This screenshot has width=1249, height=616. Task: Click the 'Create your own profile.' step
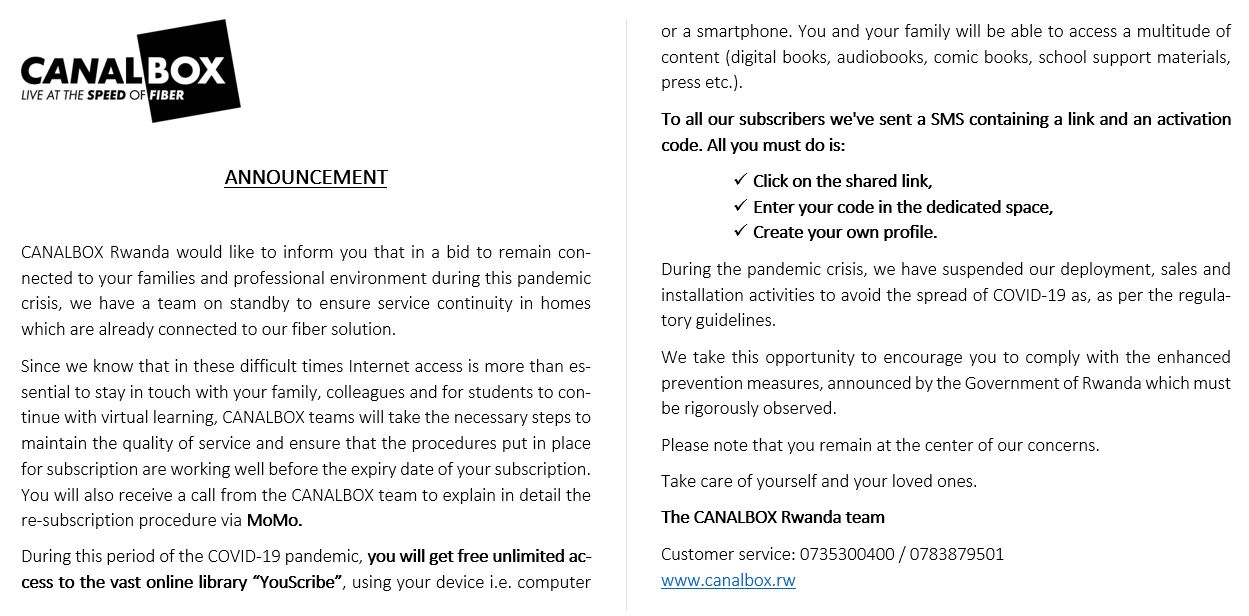point(845,232)
